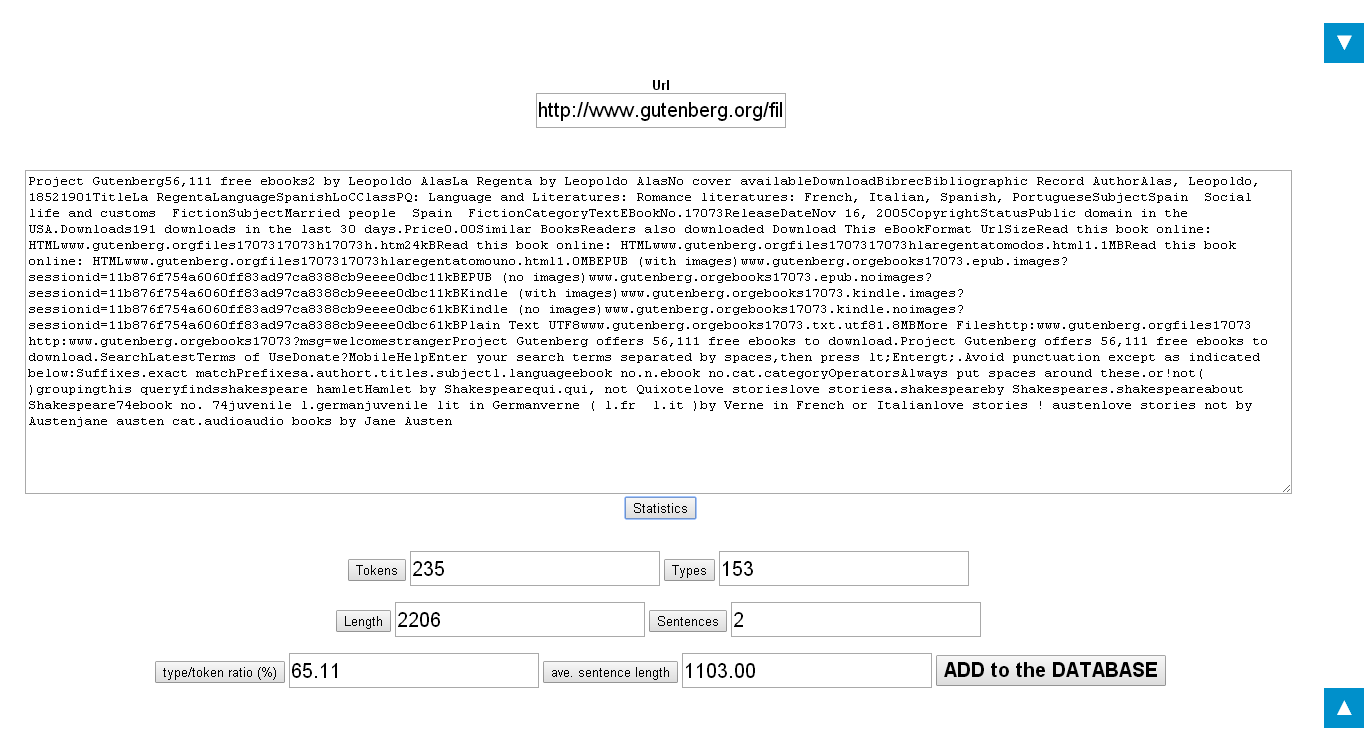Click the type/token ratio (%) button

pyautogui.click(x=220, y=672)
